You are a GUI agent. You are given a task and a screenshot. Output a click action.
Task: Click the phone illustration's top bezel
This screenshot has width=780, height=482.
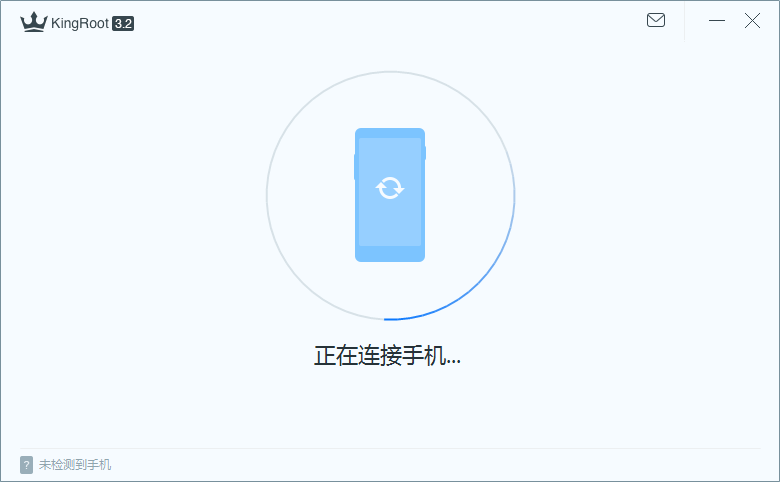pyautogui.click(x=390, y=133)
